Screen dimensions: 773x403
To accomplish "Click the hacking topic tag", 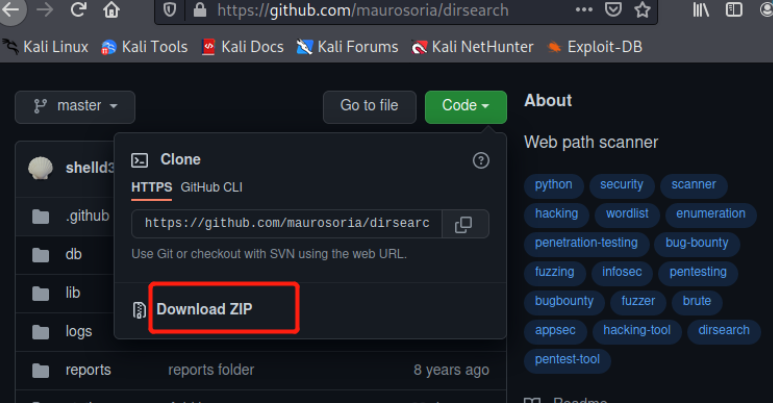I will [x=557, y=214].
